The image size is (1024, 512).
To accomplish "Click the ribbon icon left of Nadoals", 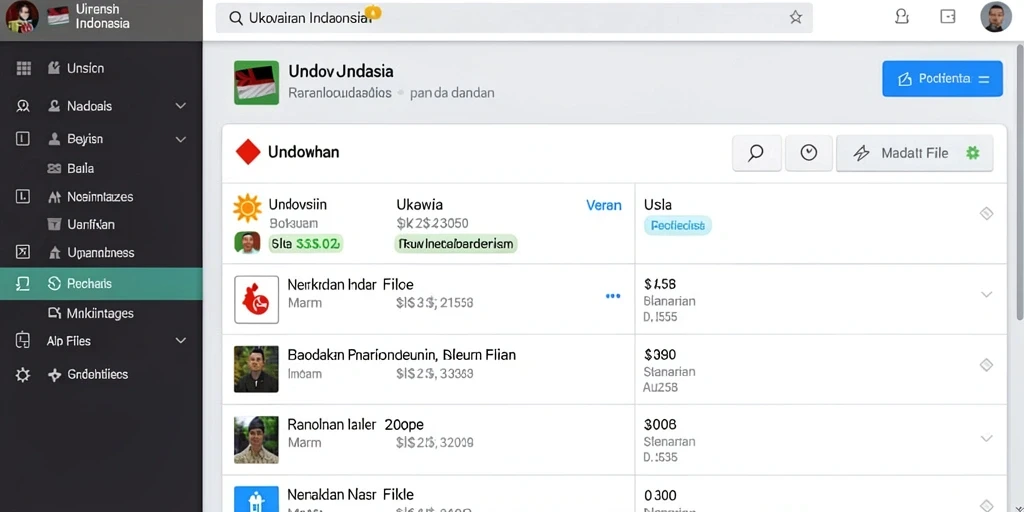I will [23, 106].
